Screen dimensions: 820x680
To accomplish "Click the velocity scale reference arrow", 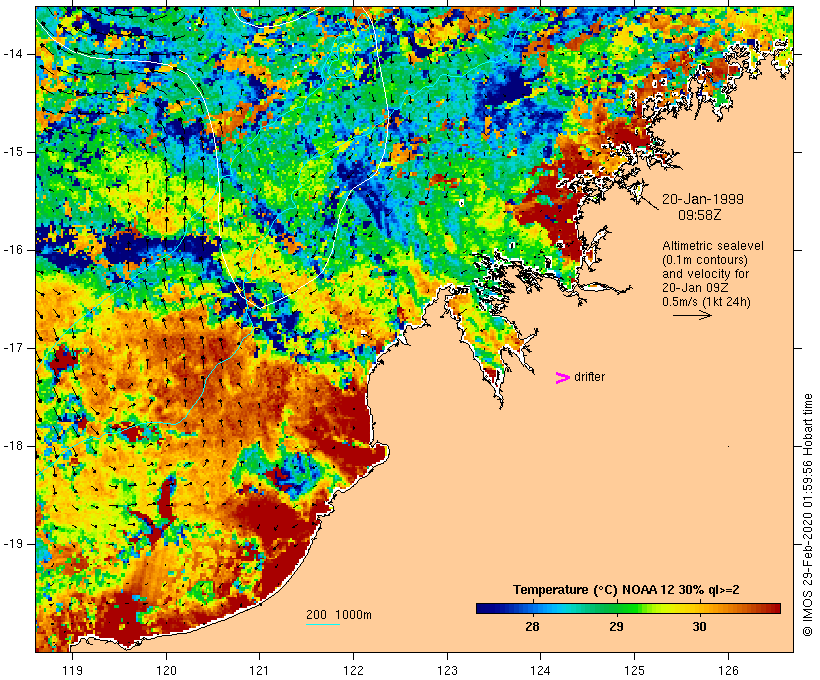I will point(692,315).
